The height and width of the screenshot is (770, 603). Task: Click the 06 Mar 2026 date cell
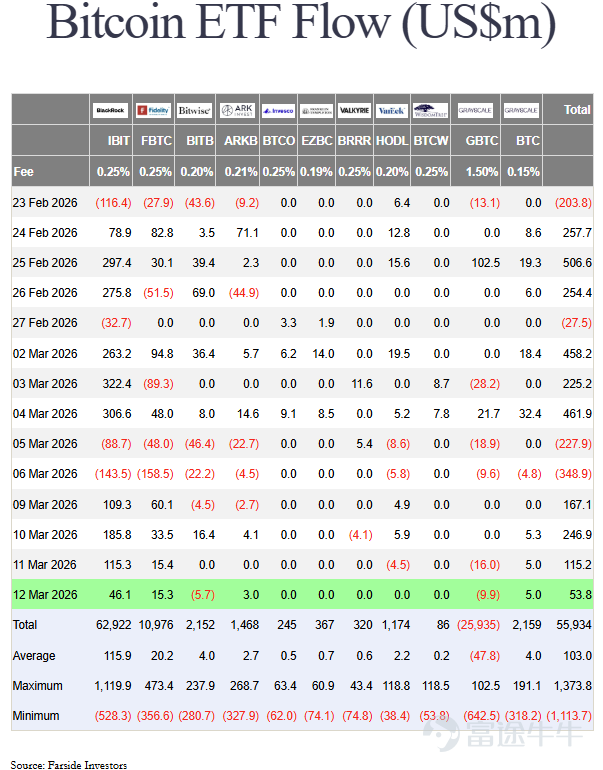[45, 474]
